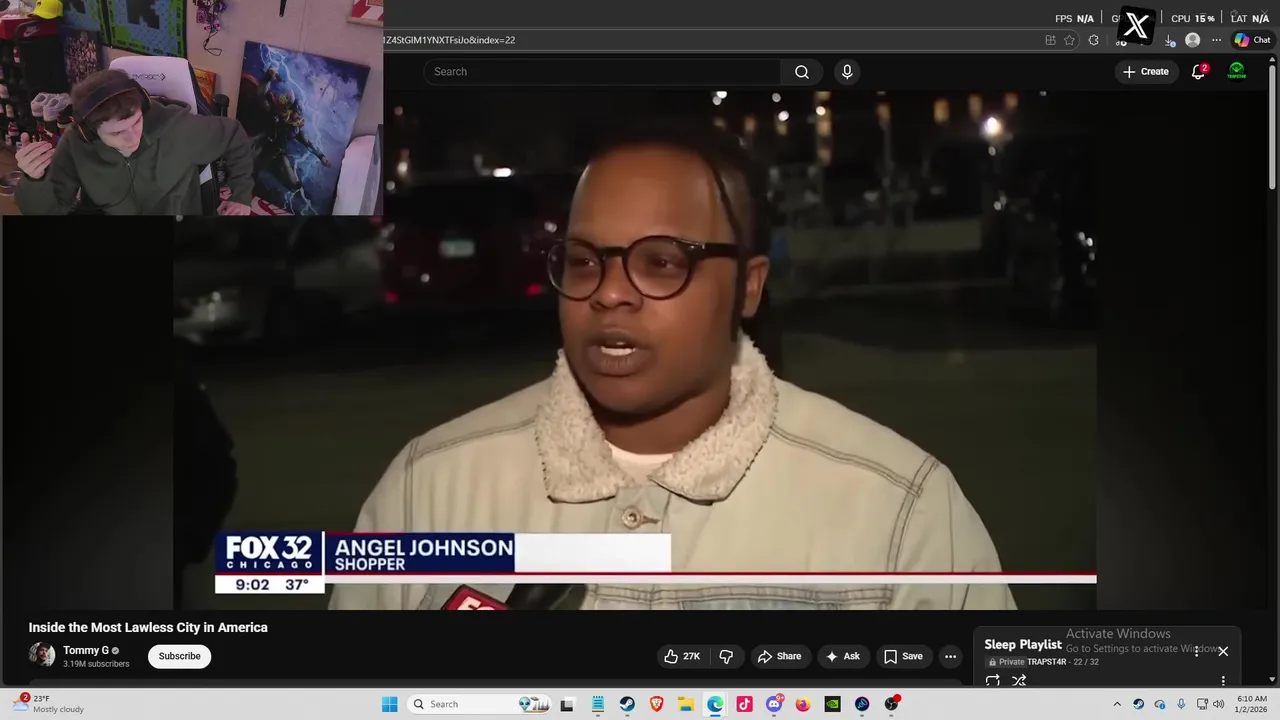
Task: Open Steam from the taskbar
Action: pyautogui.click(x=627, y=704)
